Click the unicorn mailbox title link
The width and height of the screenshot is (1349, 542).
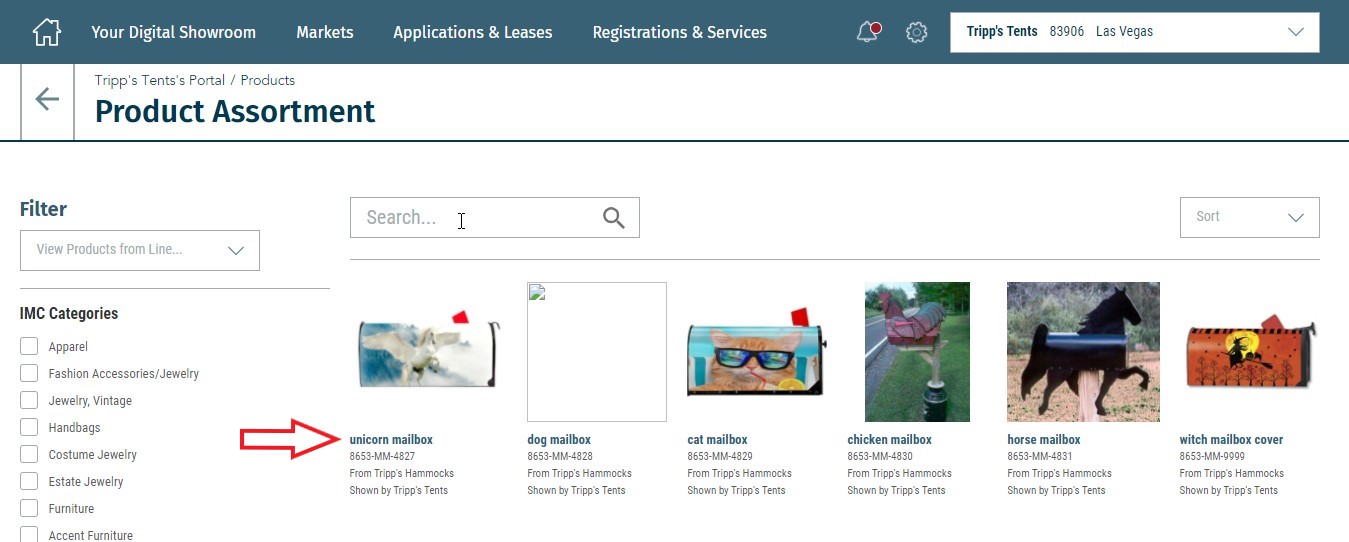tap(391, 440)
